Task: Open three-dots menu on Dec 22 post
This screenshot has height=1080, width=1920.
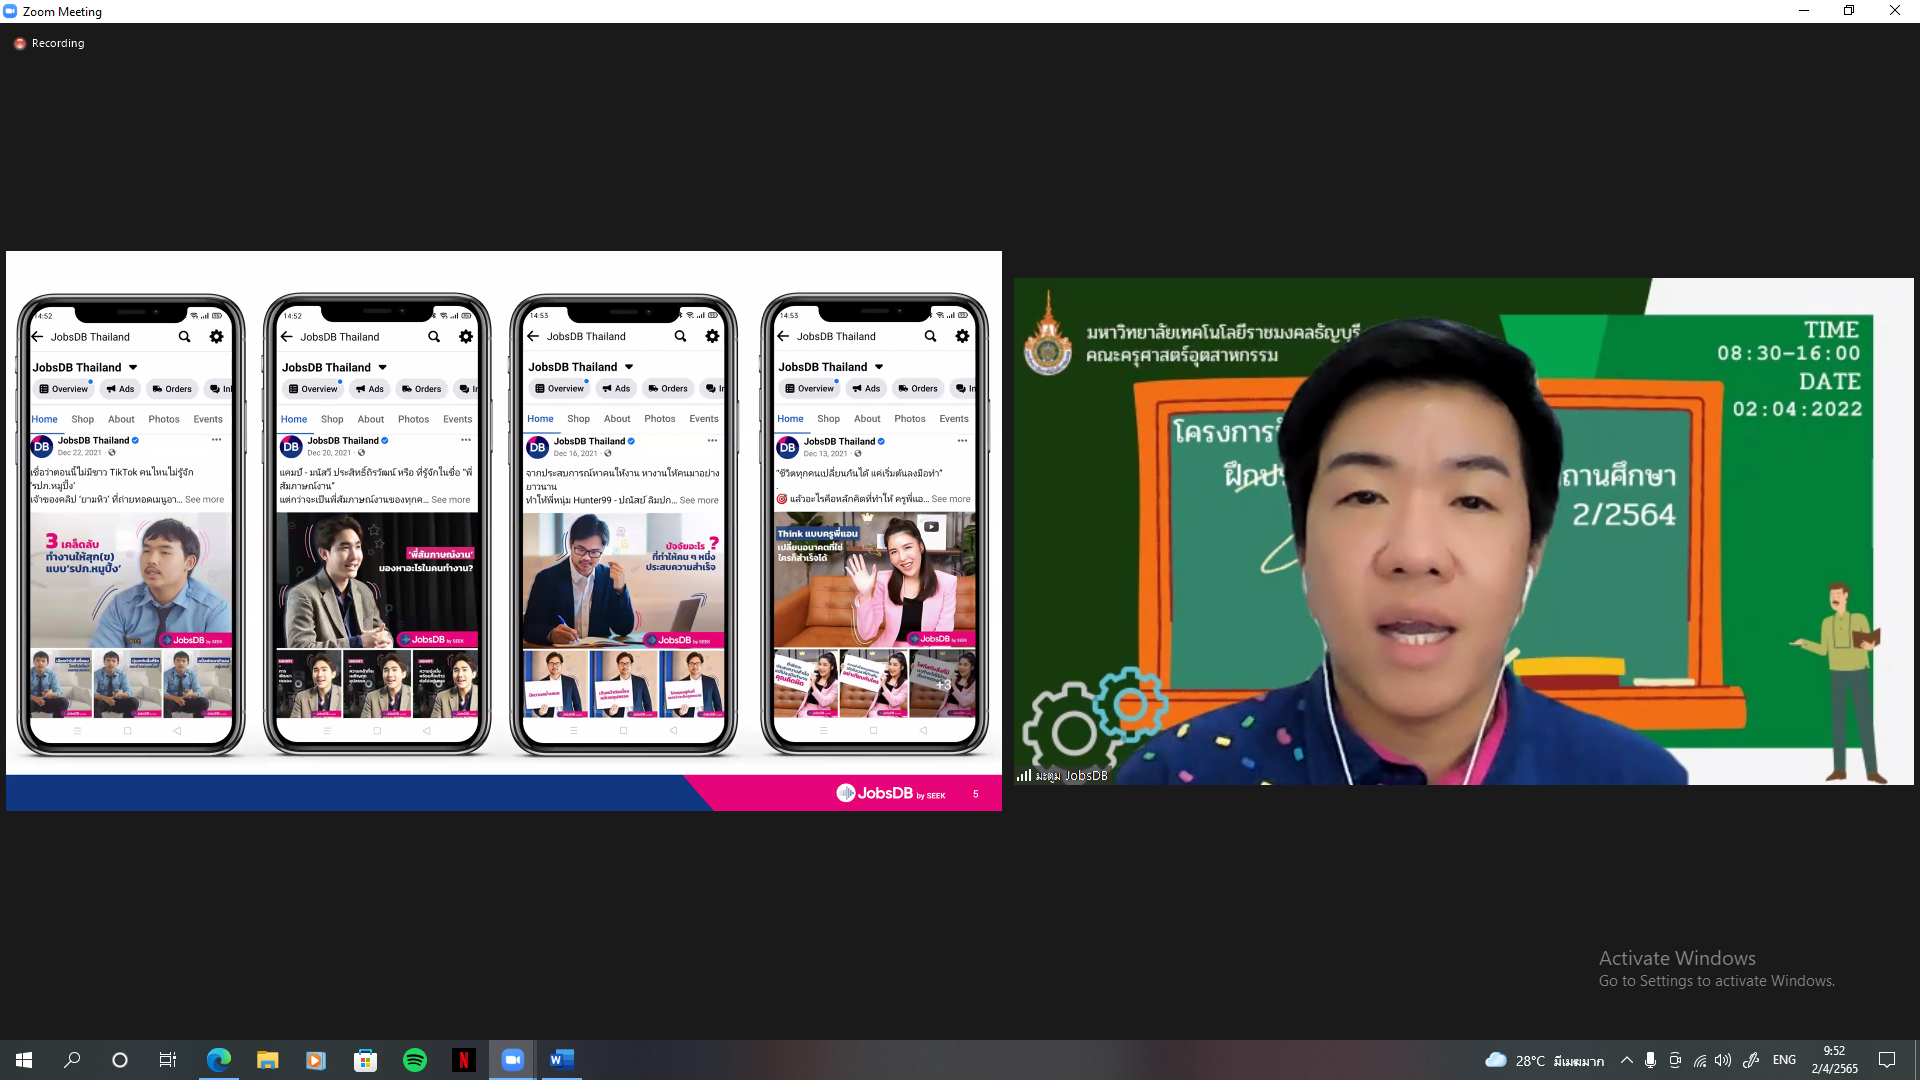Action: click(x=216, y=440)
